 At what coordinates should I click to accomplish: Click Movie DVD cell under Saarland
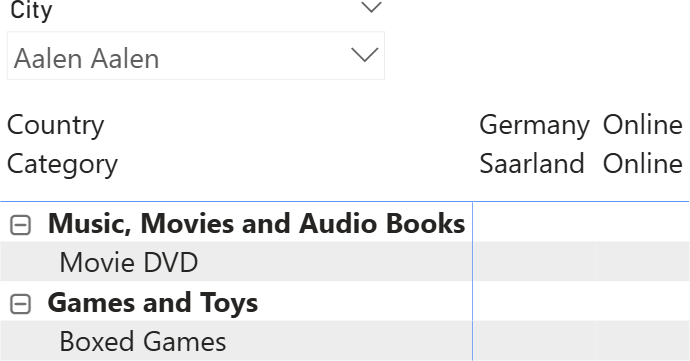535,262
